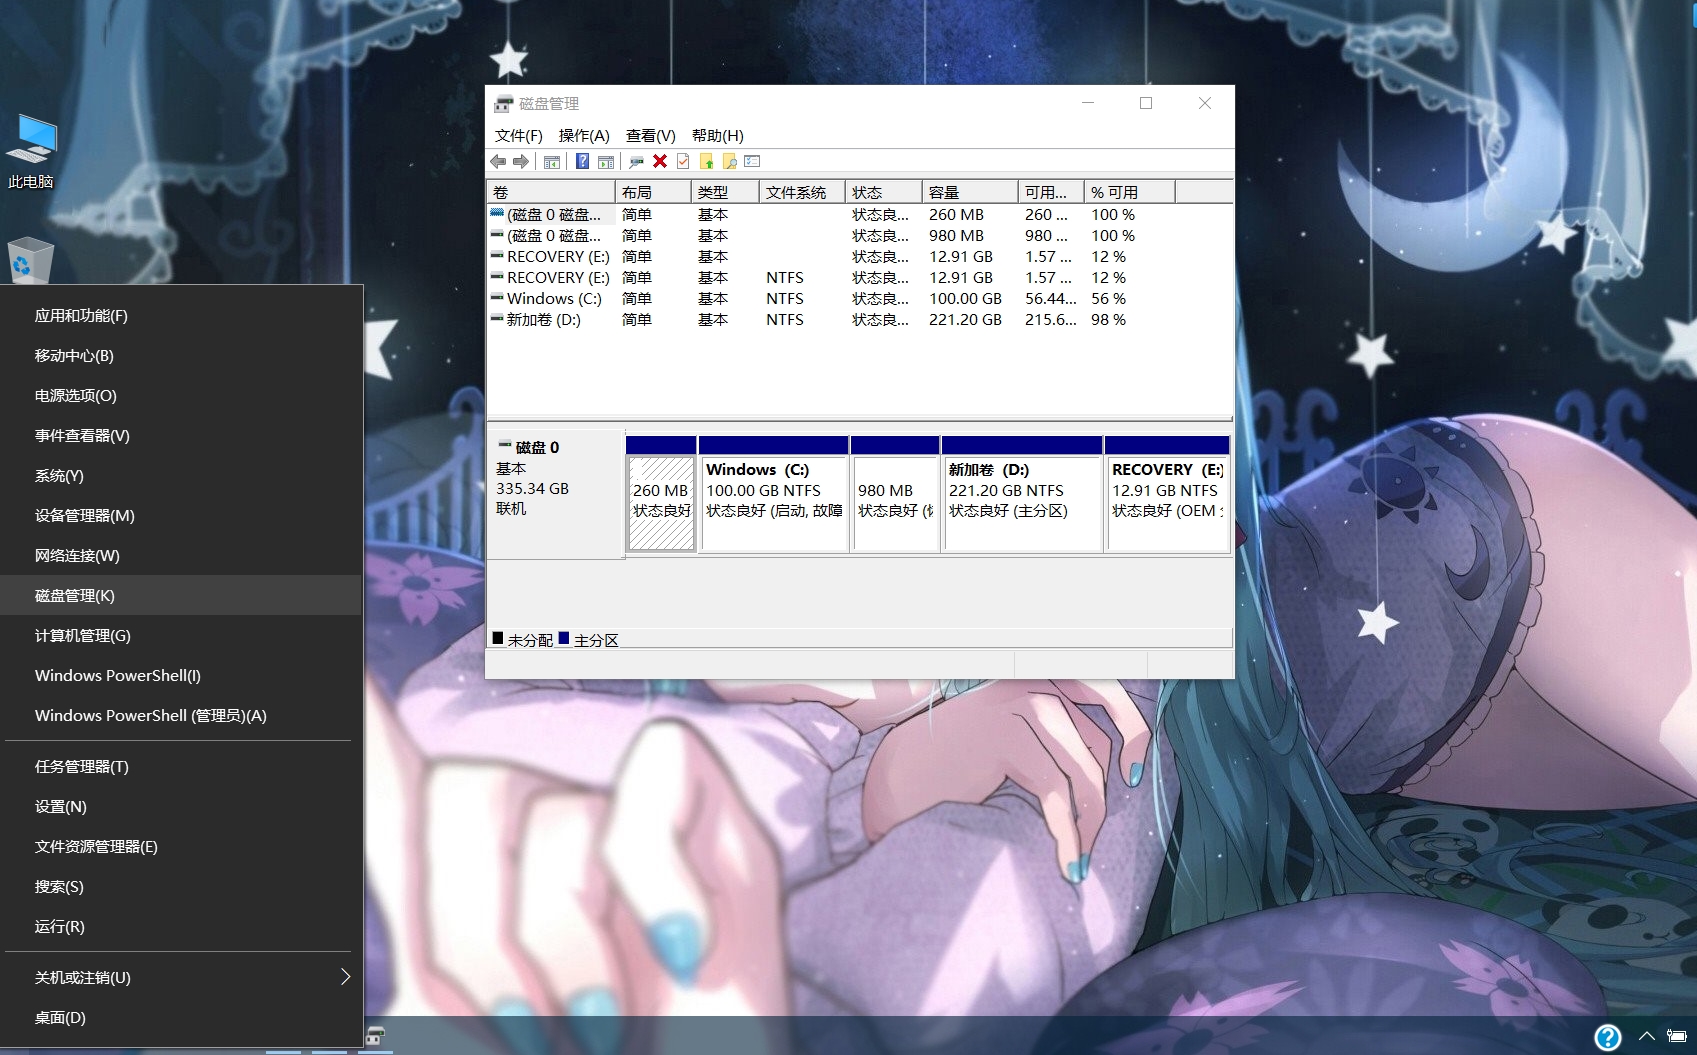Sort by the 卷 column header
This screenshot has height=1055, width=1697.
pos(551,192)
